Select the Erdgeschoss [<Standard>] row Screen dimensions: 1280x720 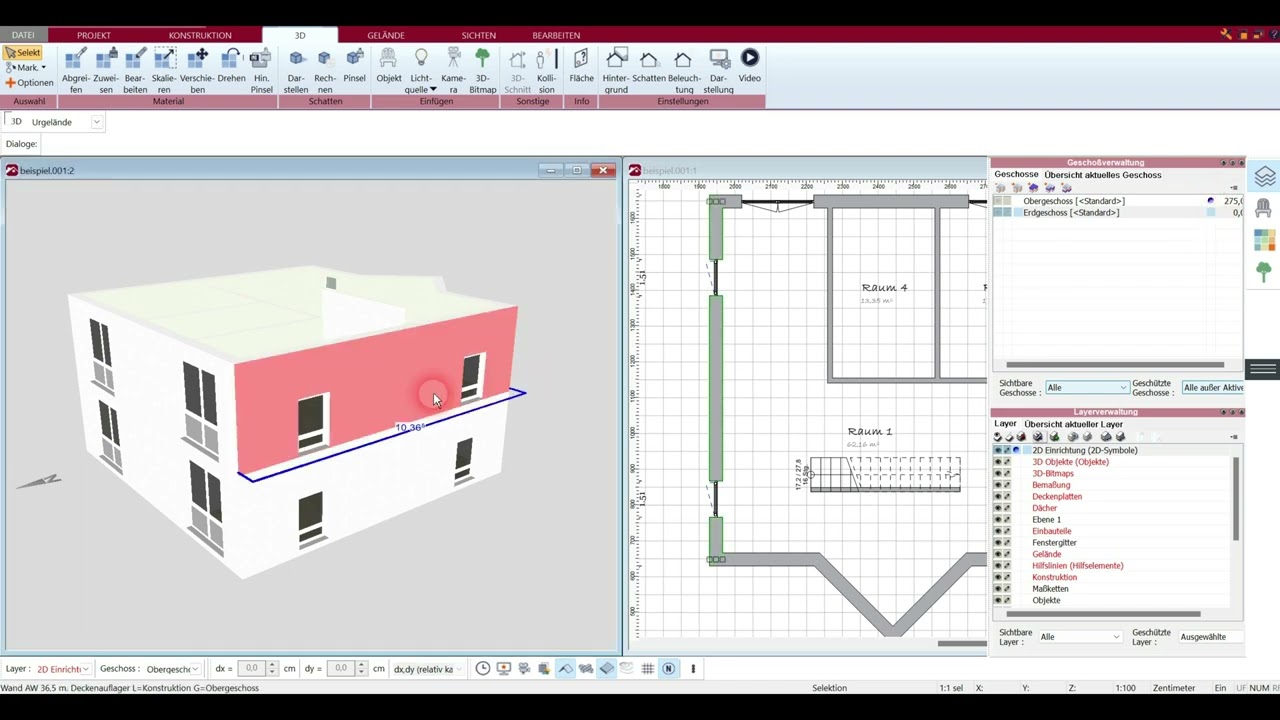pyautogui.click(x=1118, y=213)
